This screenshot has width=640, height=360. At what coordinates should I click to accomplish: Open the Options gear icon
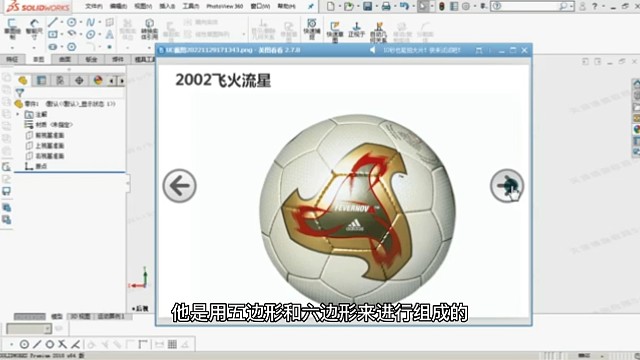click(x=466, y=6)
